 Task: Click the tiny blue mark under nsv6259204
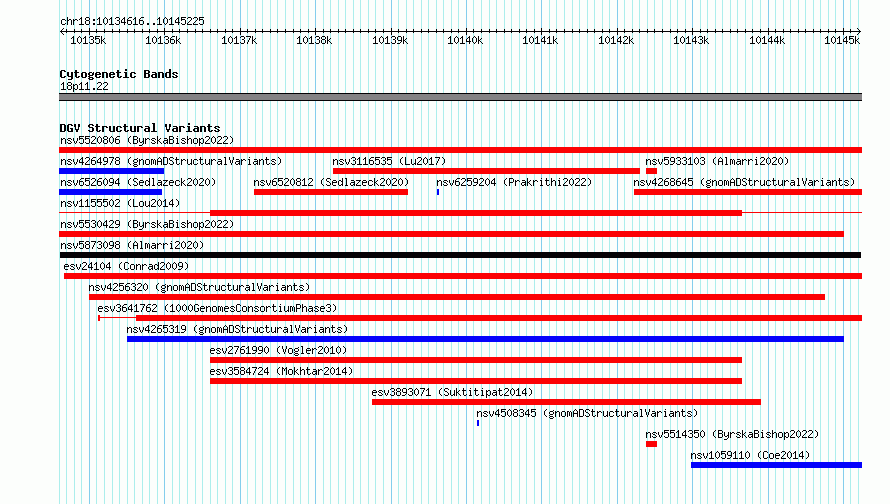pyautogui.click(x=438, y=192)
